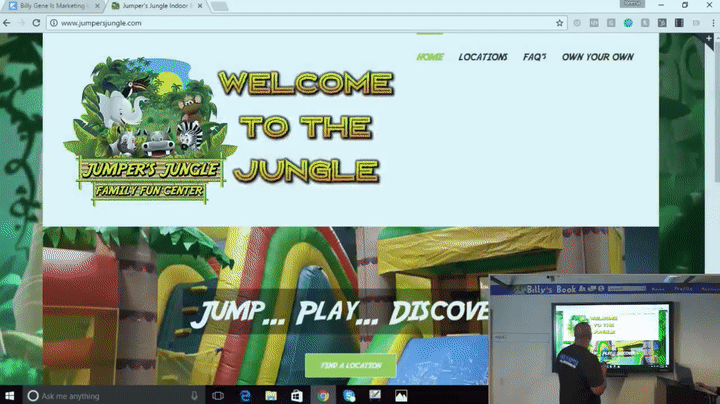Open the Chrome three-dot menu
The width and height of the screenshot is (720, 404).
coord(711,22)
